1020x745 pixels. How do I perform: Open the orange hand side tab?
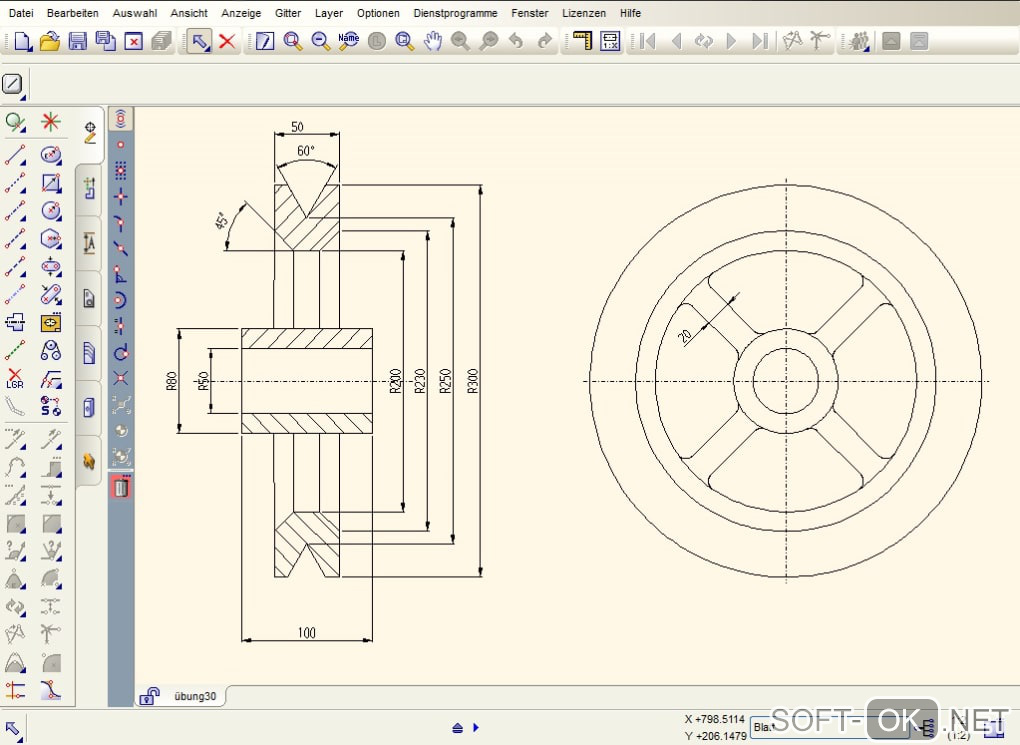click(89, 461)
